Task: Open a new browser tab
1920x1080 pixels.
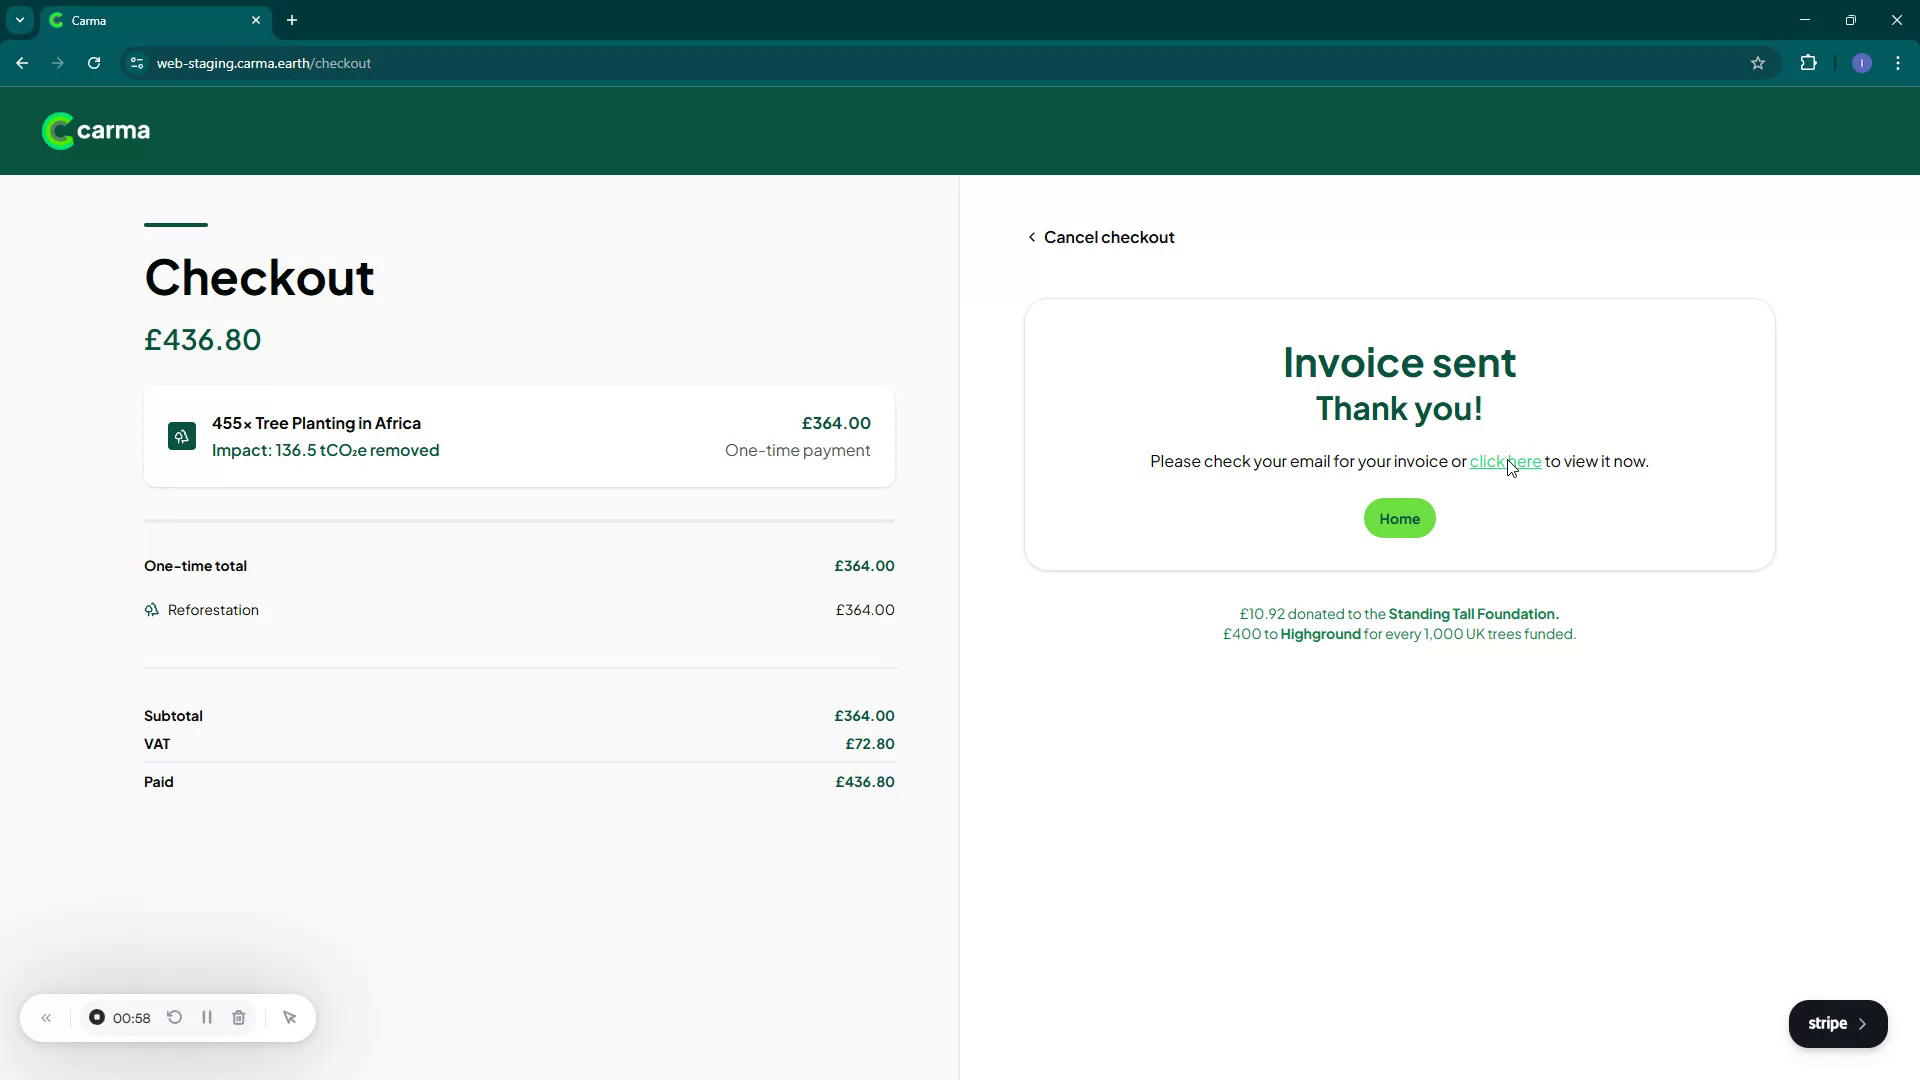Action: coord(292,20)
